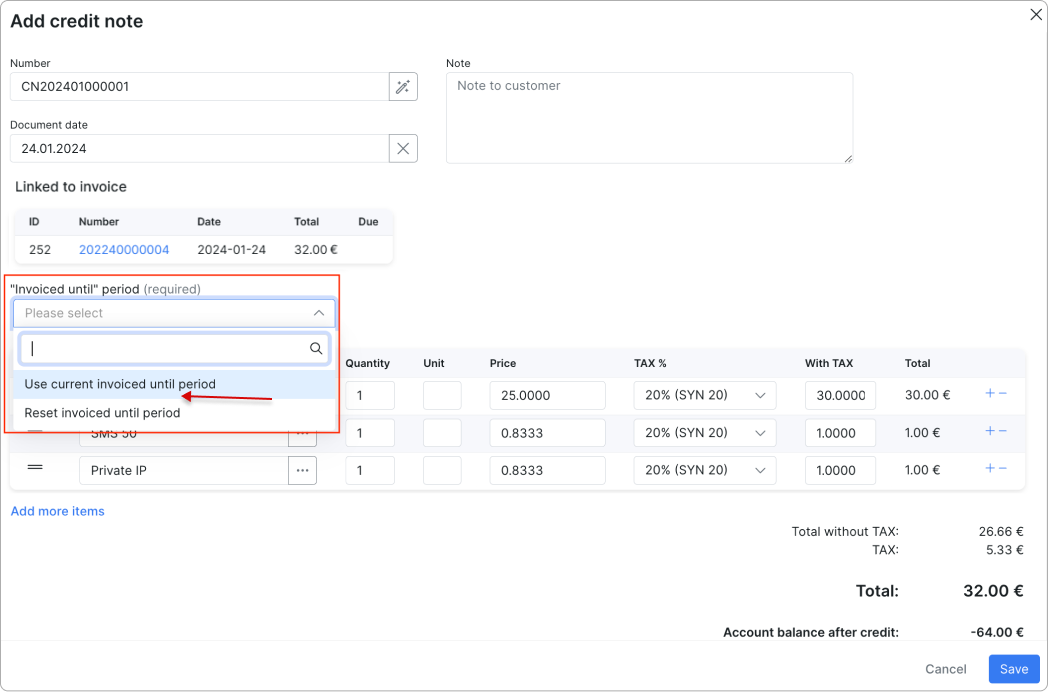The image size is (1048, 692).
Task: Click the Linked to invoice heading
Action: (71, 187)
